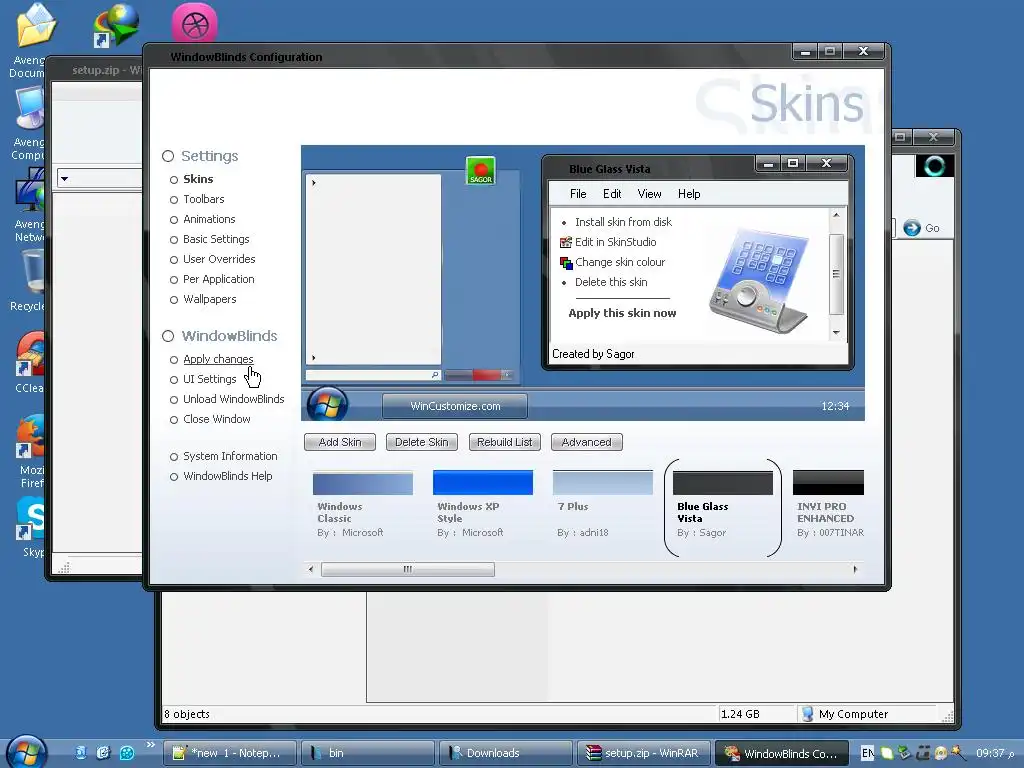Select Toolbars in the Settings list
Screen dimensions: 1024x768
tap(203, 199)
